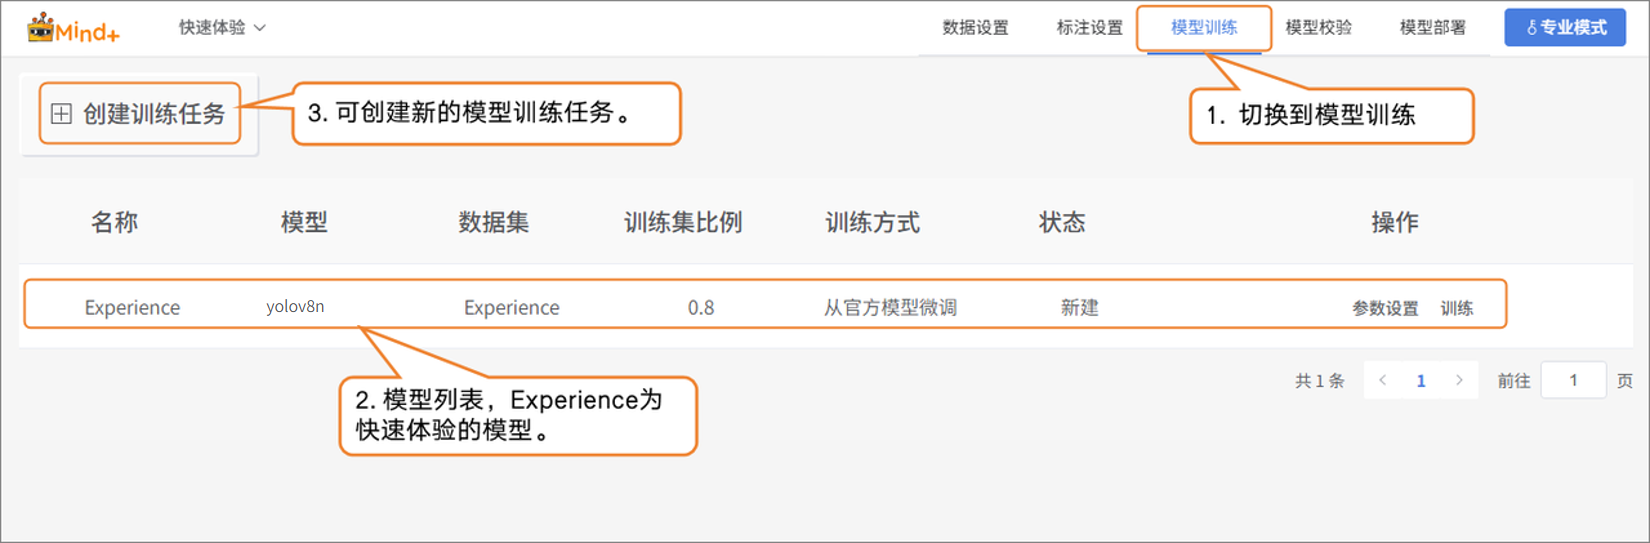
Task: Navigate to the 模型部署 tab
Action: point(1432,28)
